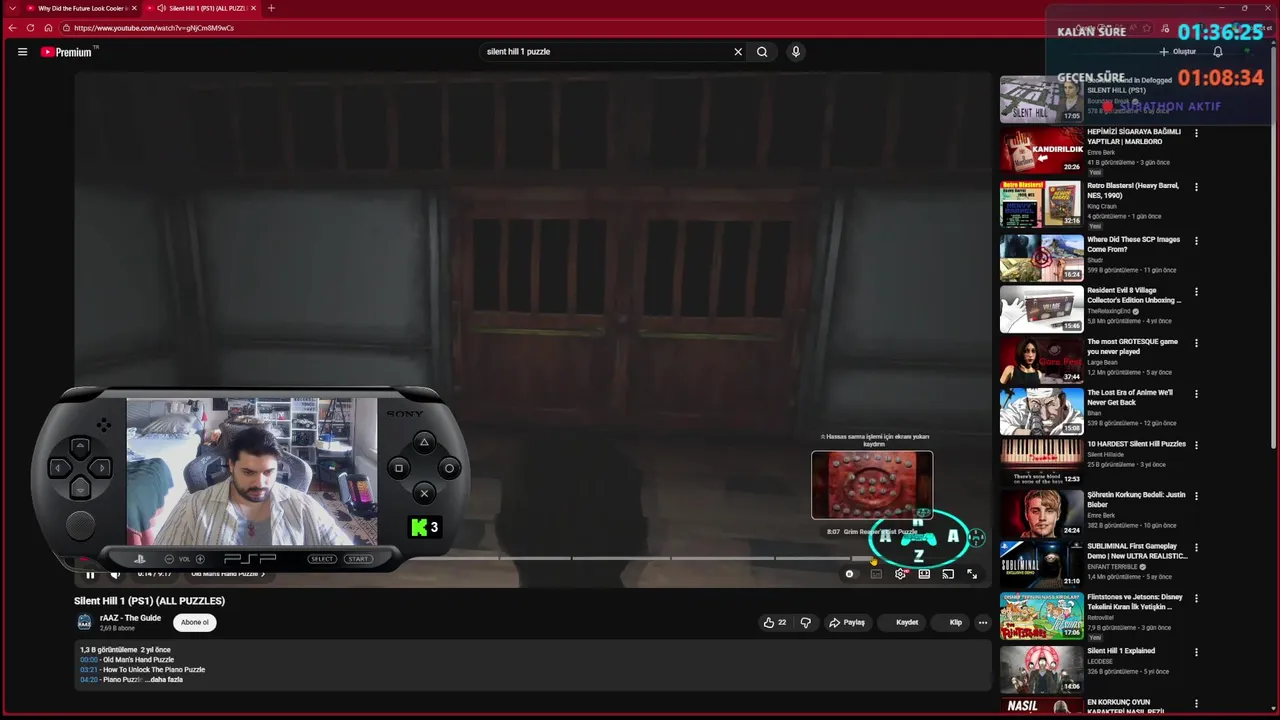This screenshot has width=1280, height=720.
Task: Click the browser home icon
Action: 48,28
